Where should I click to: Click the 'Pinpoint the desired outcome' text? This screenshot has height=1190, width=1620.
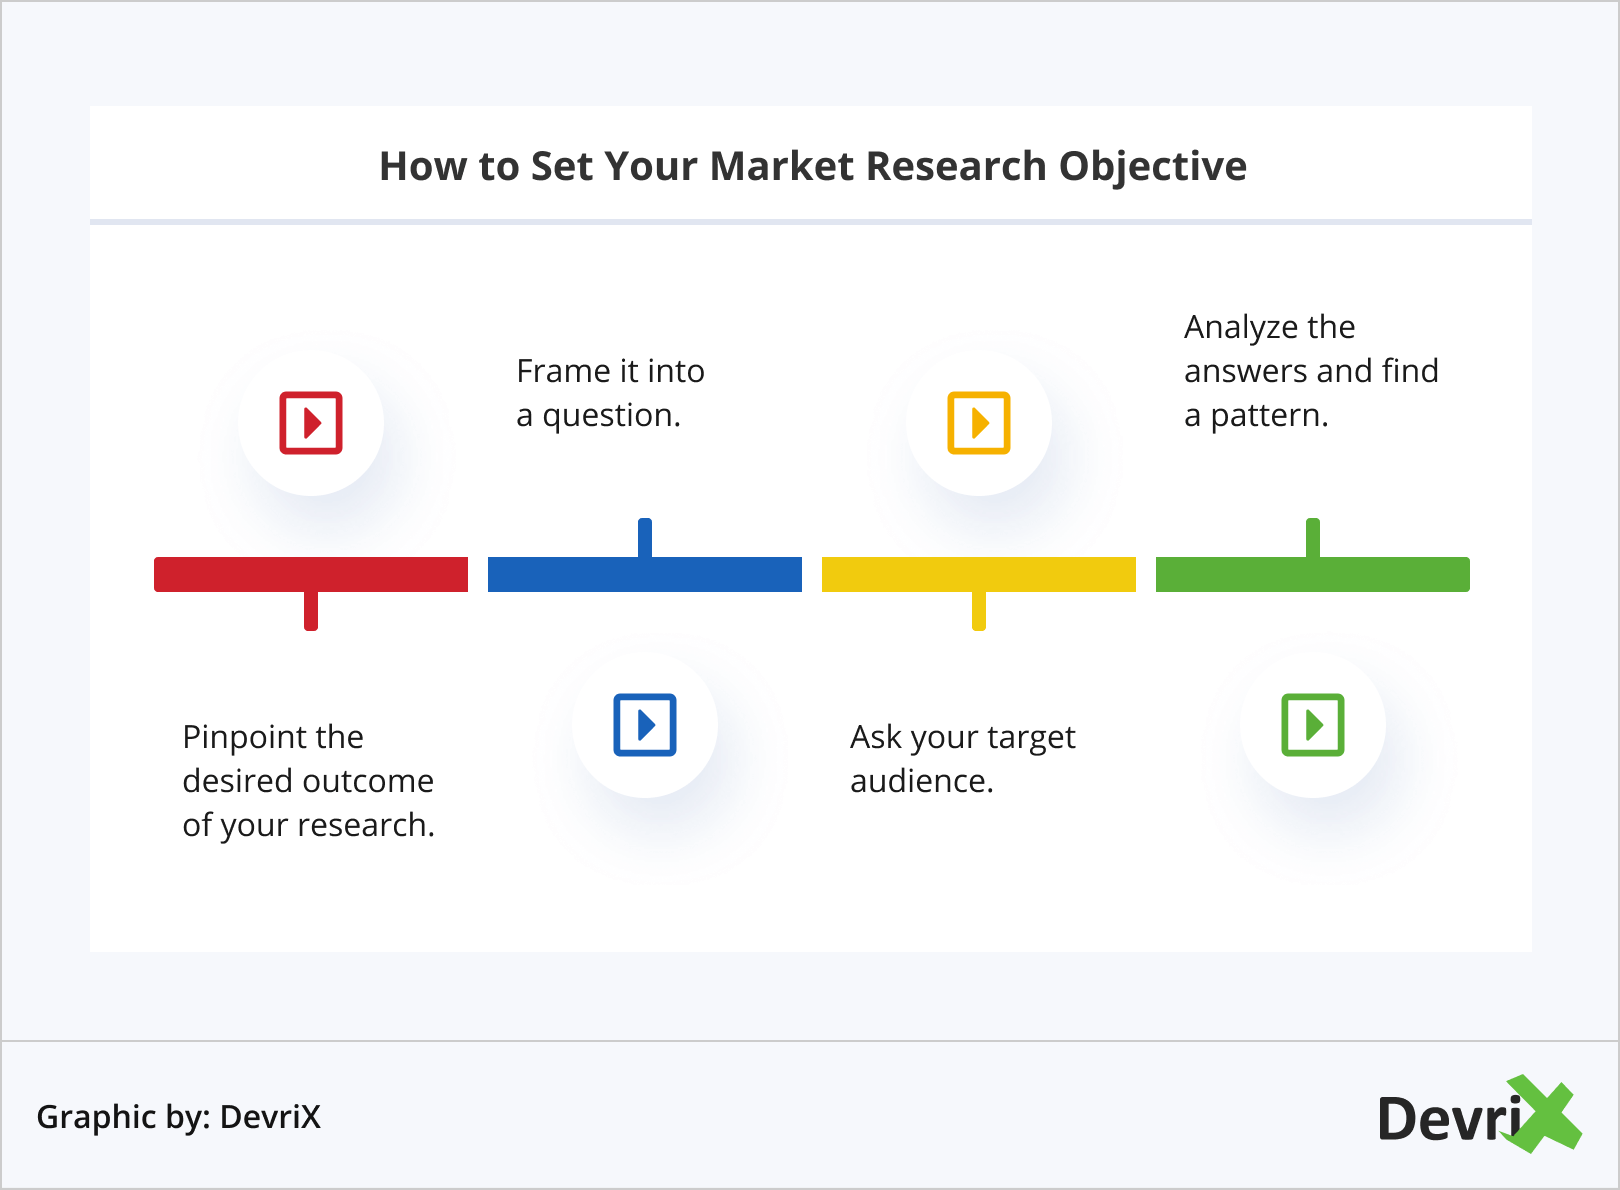[x=308, y=781]
